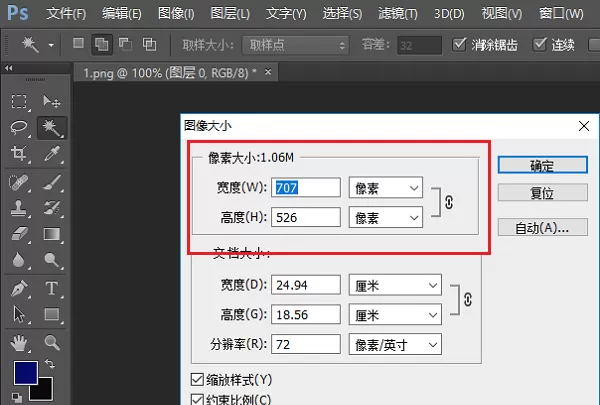Open resolution 像素/英寸 unit dropdown
Viewport: 600px width, 405px height.
tap(395, 345)
